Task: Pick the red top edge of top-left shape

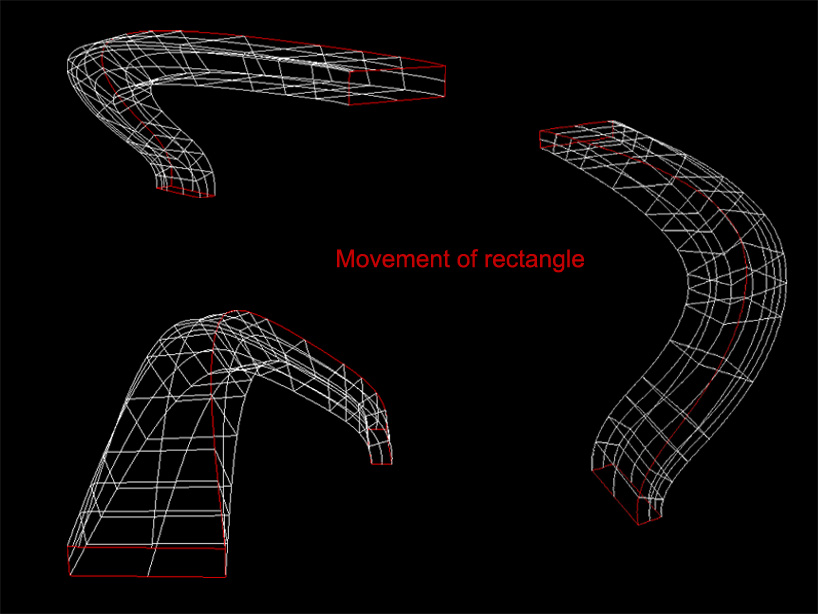Action: (x=300, y=45)
